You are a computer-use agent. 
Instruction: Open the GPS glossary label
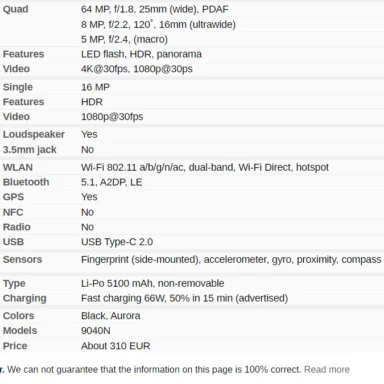[13, 197]
